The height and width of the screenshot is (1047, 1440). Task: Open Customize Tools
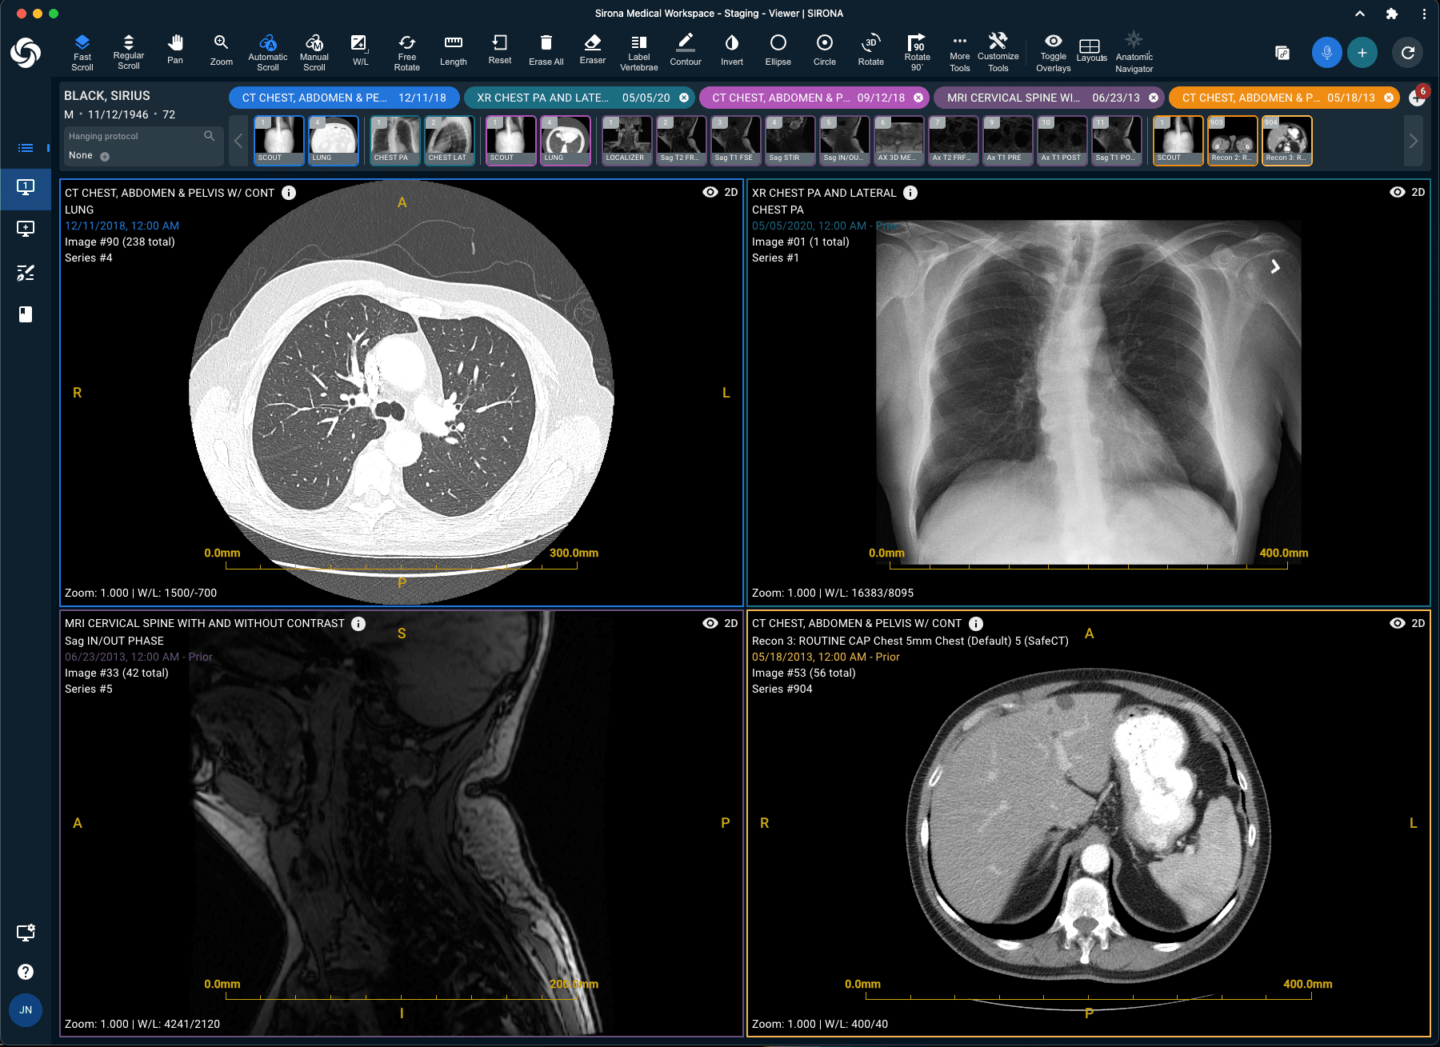[998, 52]
